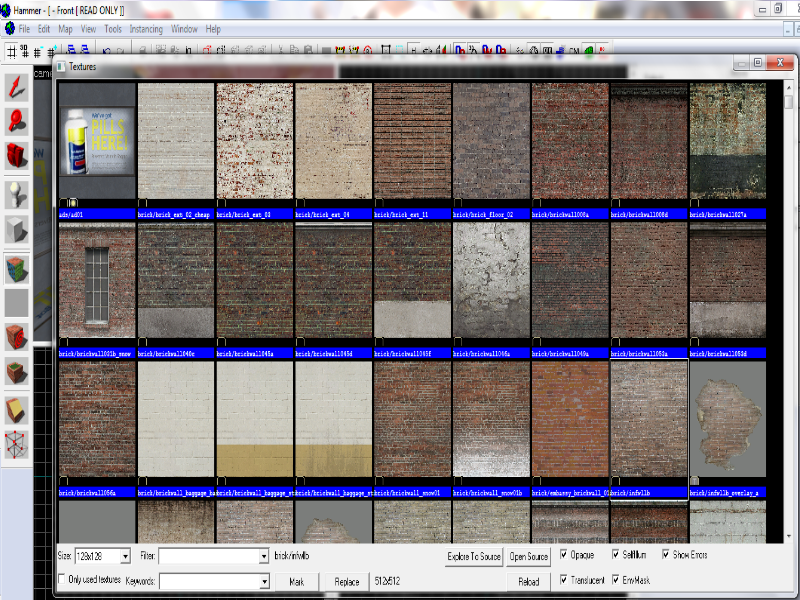The width and height of the screenshot is (800, 600).
Task: Toggle the 2D grid toolbar icon
Action: 11,51
